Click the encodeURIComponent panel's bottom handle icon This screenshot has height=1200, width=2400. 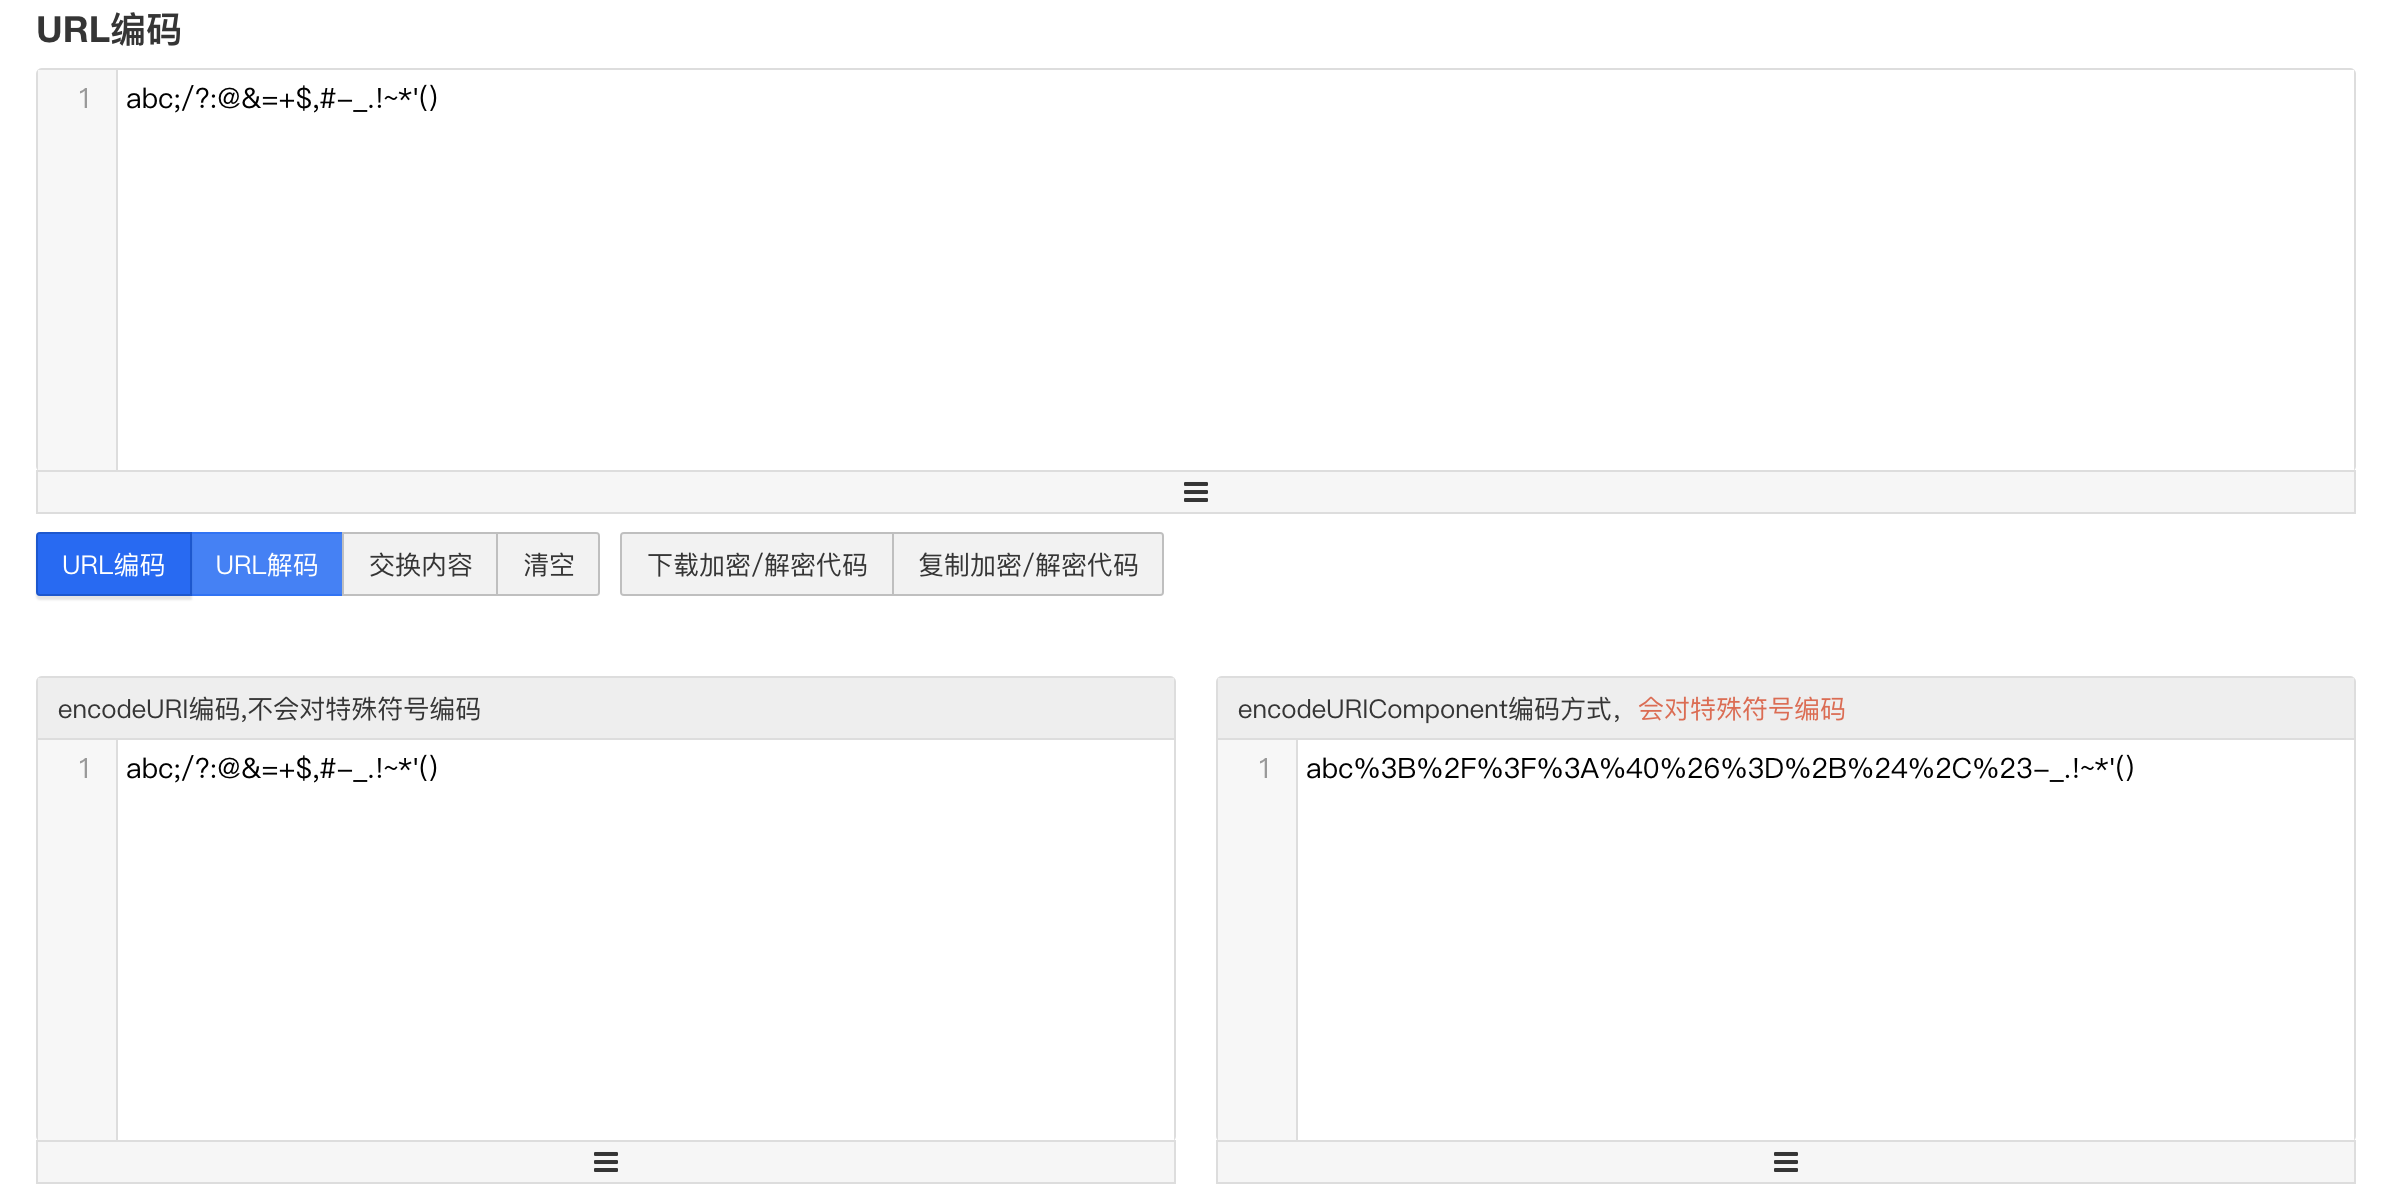(1785, 1162)
